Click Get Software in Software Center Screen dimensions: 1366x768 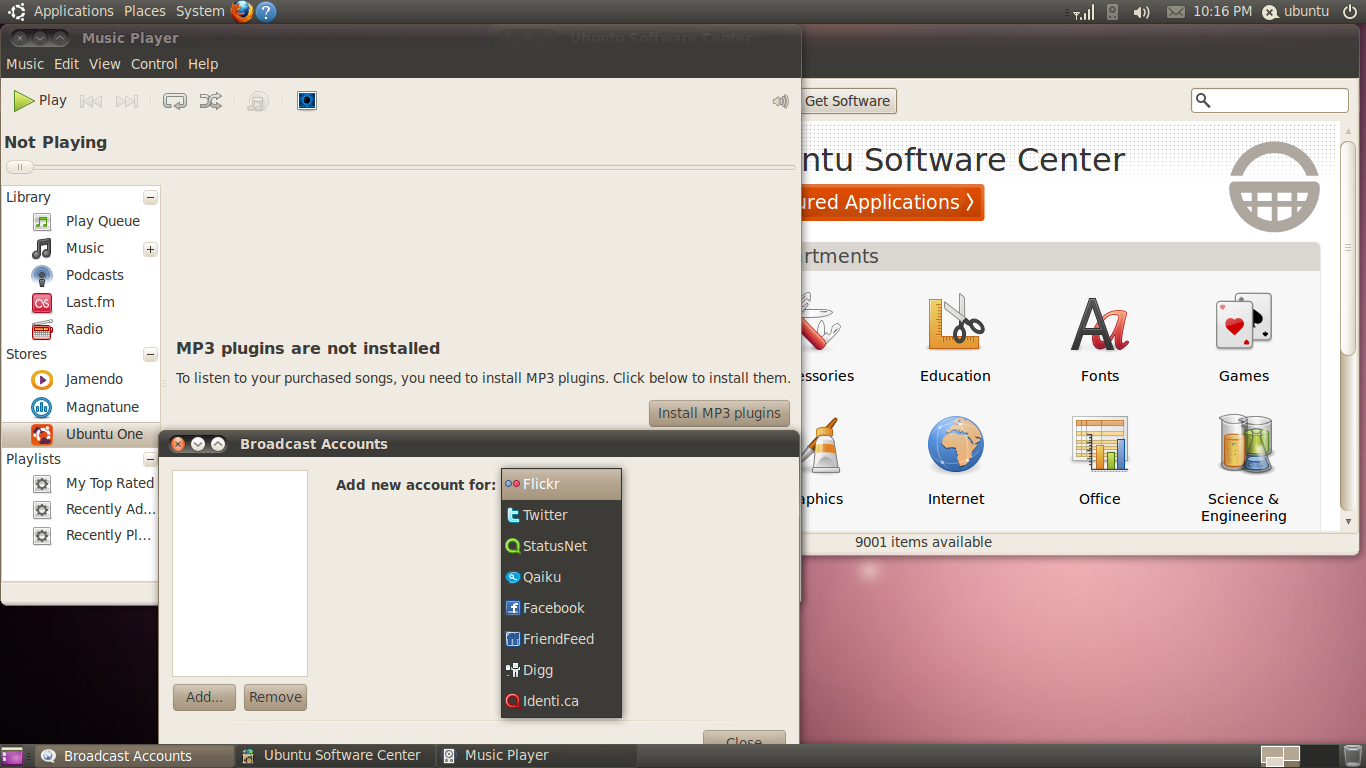[x=847, y=101]
